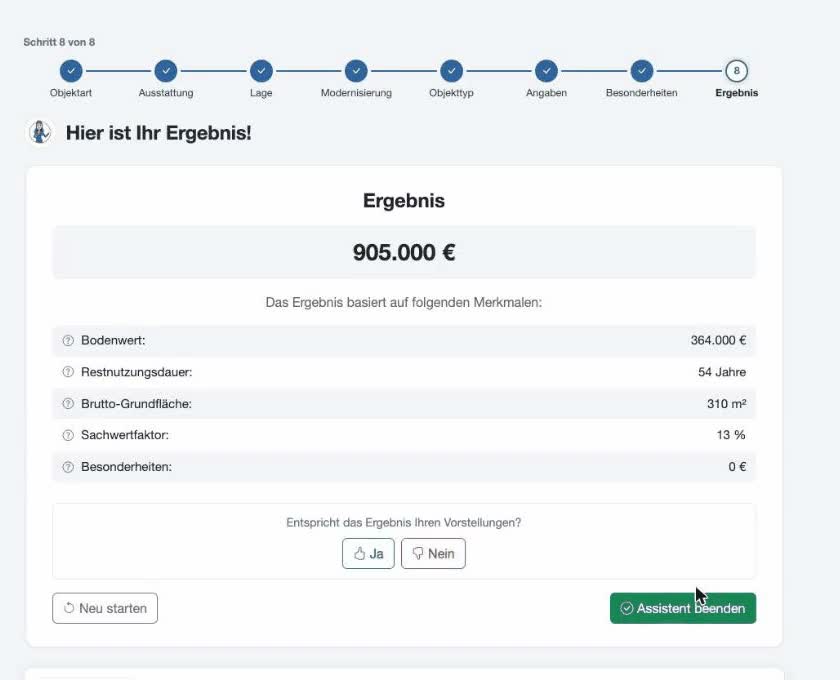The width and height of the screenshot is (840, 680).
Task: Select the Lage step circle
Action: click(261, 71)
